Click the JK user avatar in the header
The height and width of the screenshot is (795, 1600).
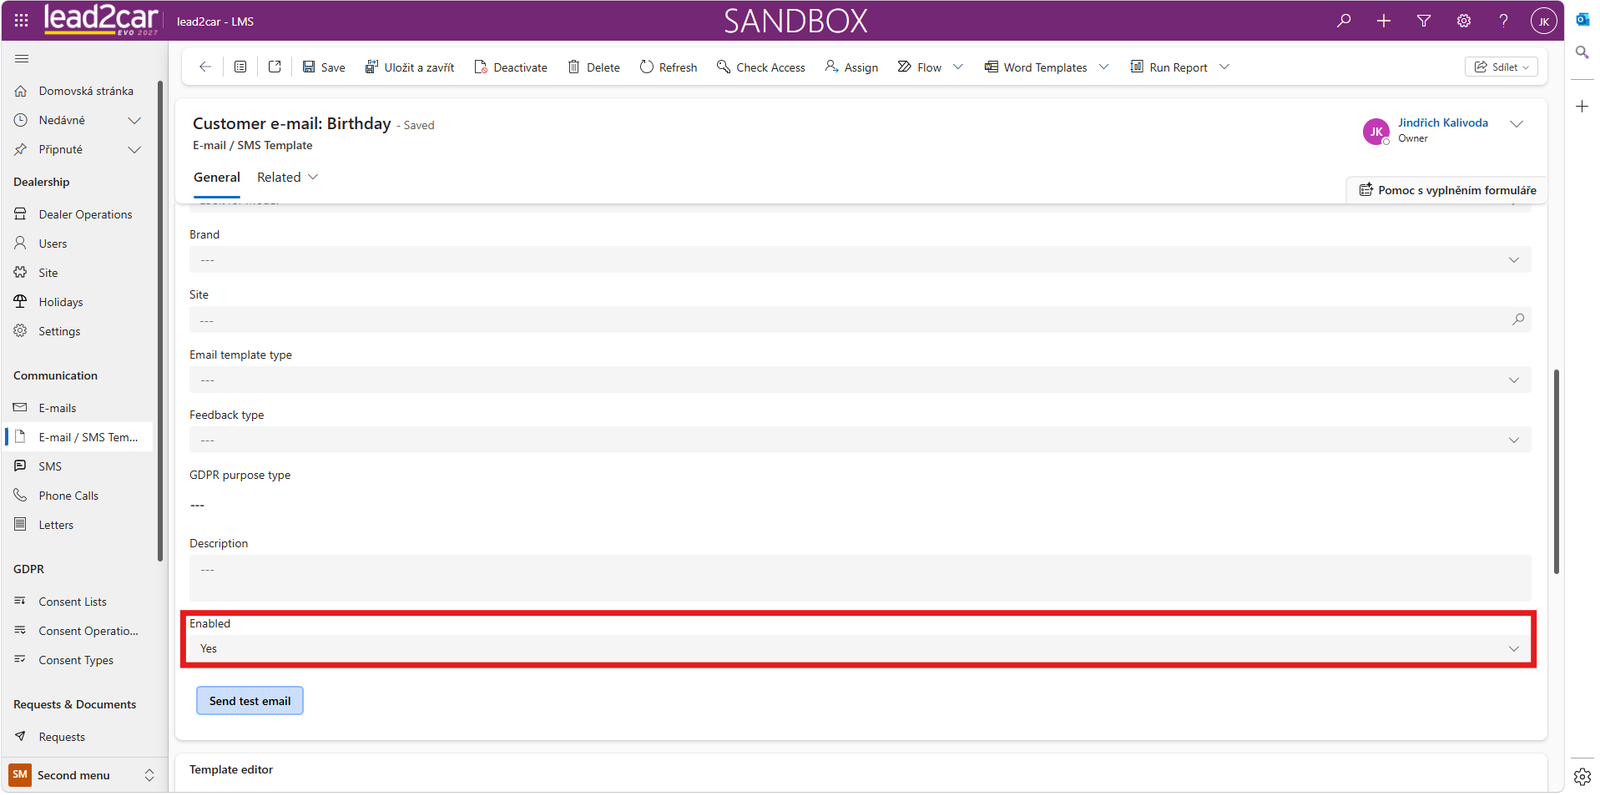[1544, 20]
